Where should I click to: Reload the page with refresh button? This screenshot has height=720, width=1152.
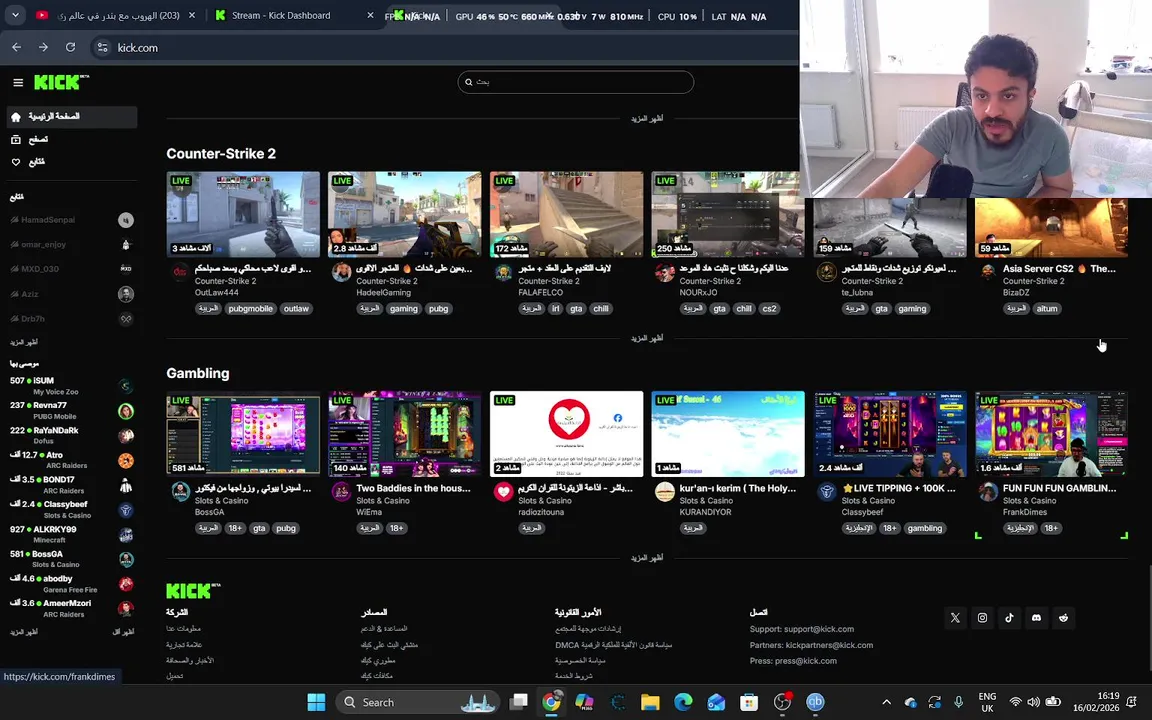click(x=71, y=47)
